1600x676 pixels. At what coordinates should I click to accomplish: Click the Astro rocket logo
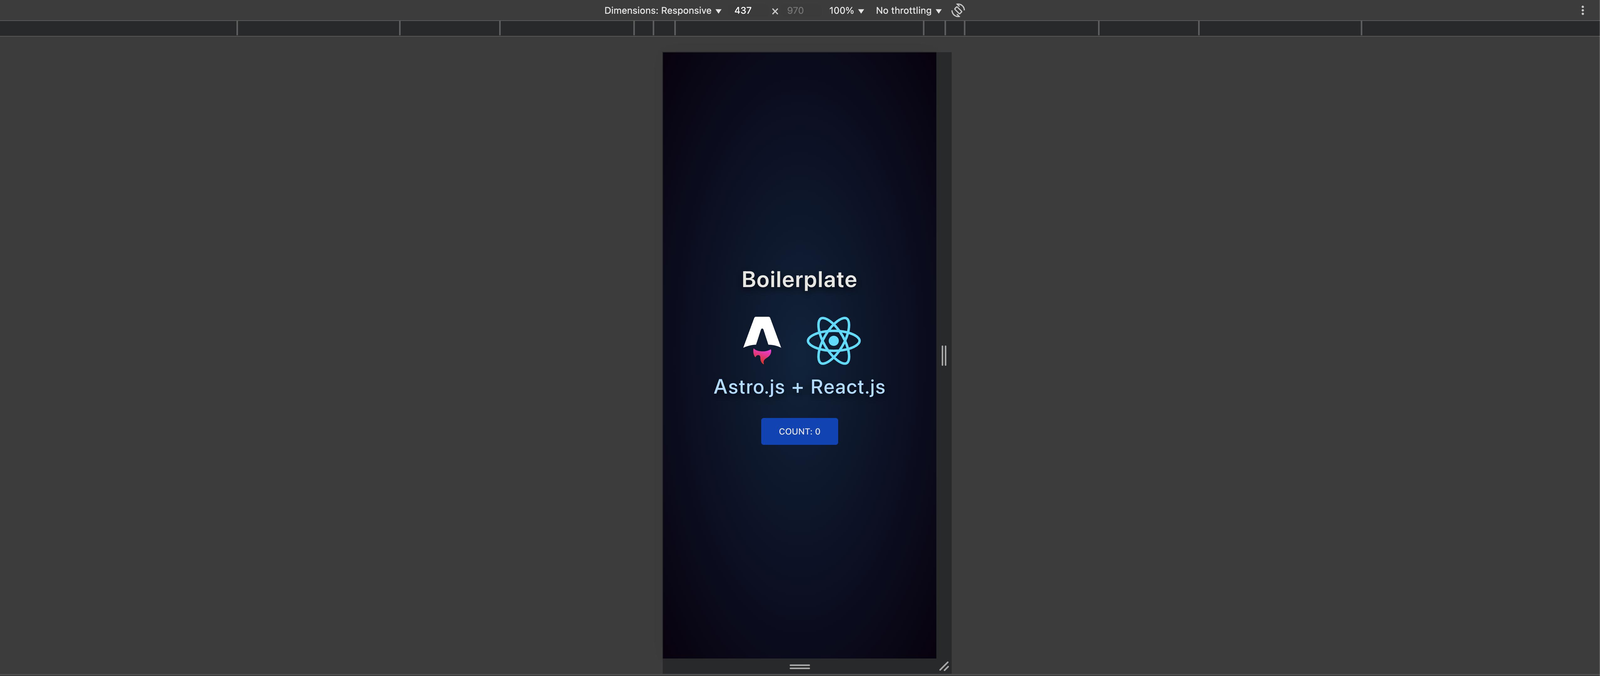pyautogui.click(x=762, y=340)
